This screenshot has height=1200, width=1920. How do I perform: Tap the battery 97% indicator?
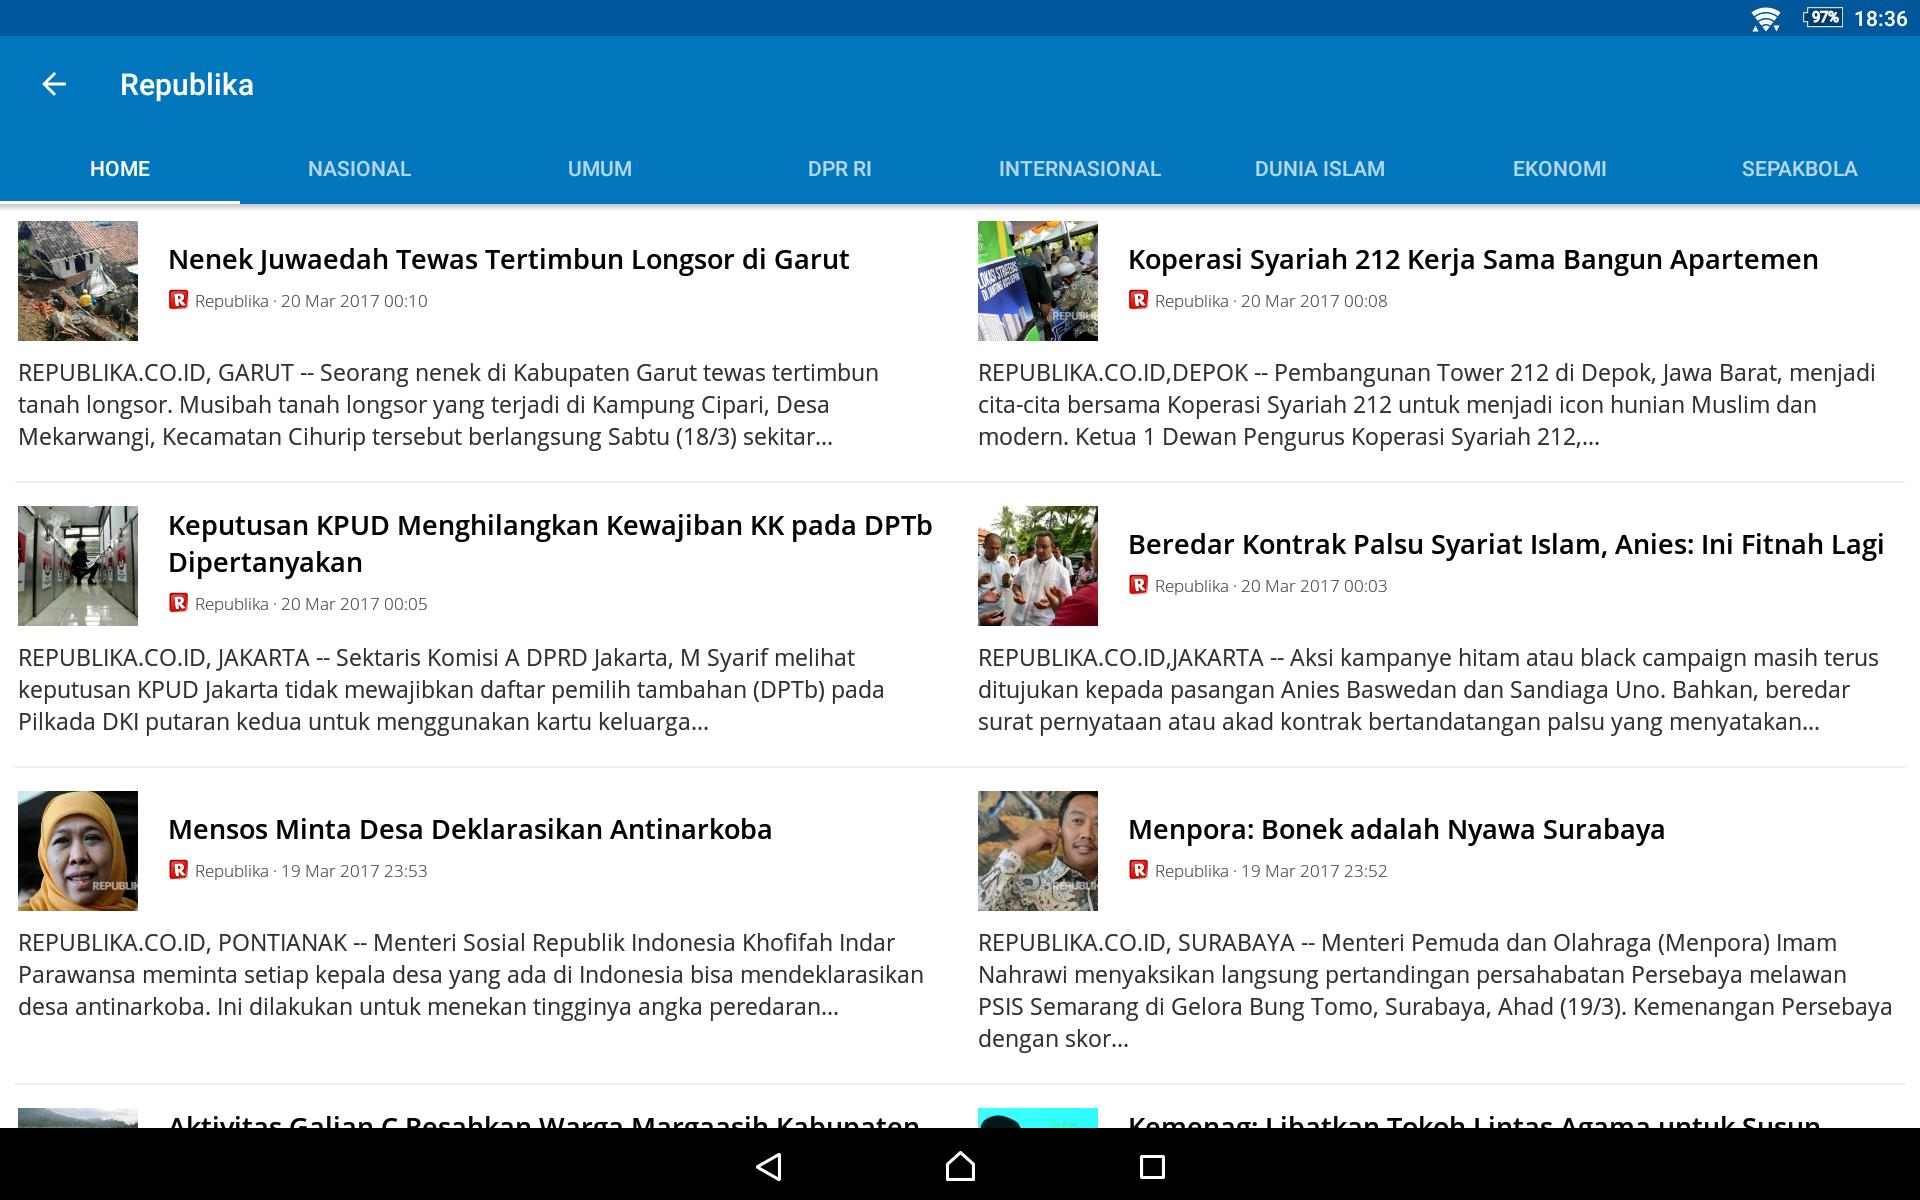(x=1823, y=18)
